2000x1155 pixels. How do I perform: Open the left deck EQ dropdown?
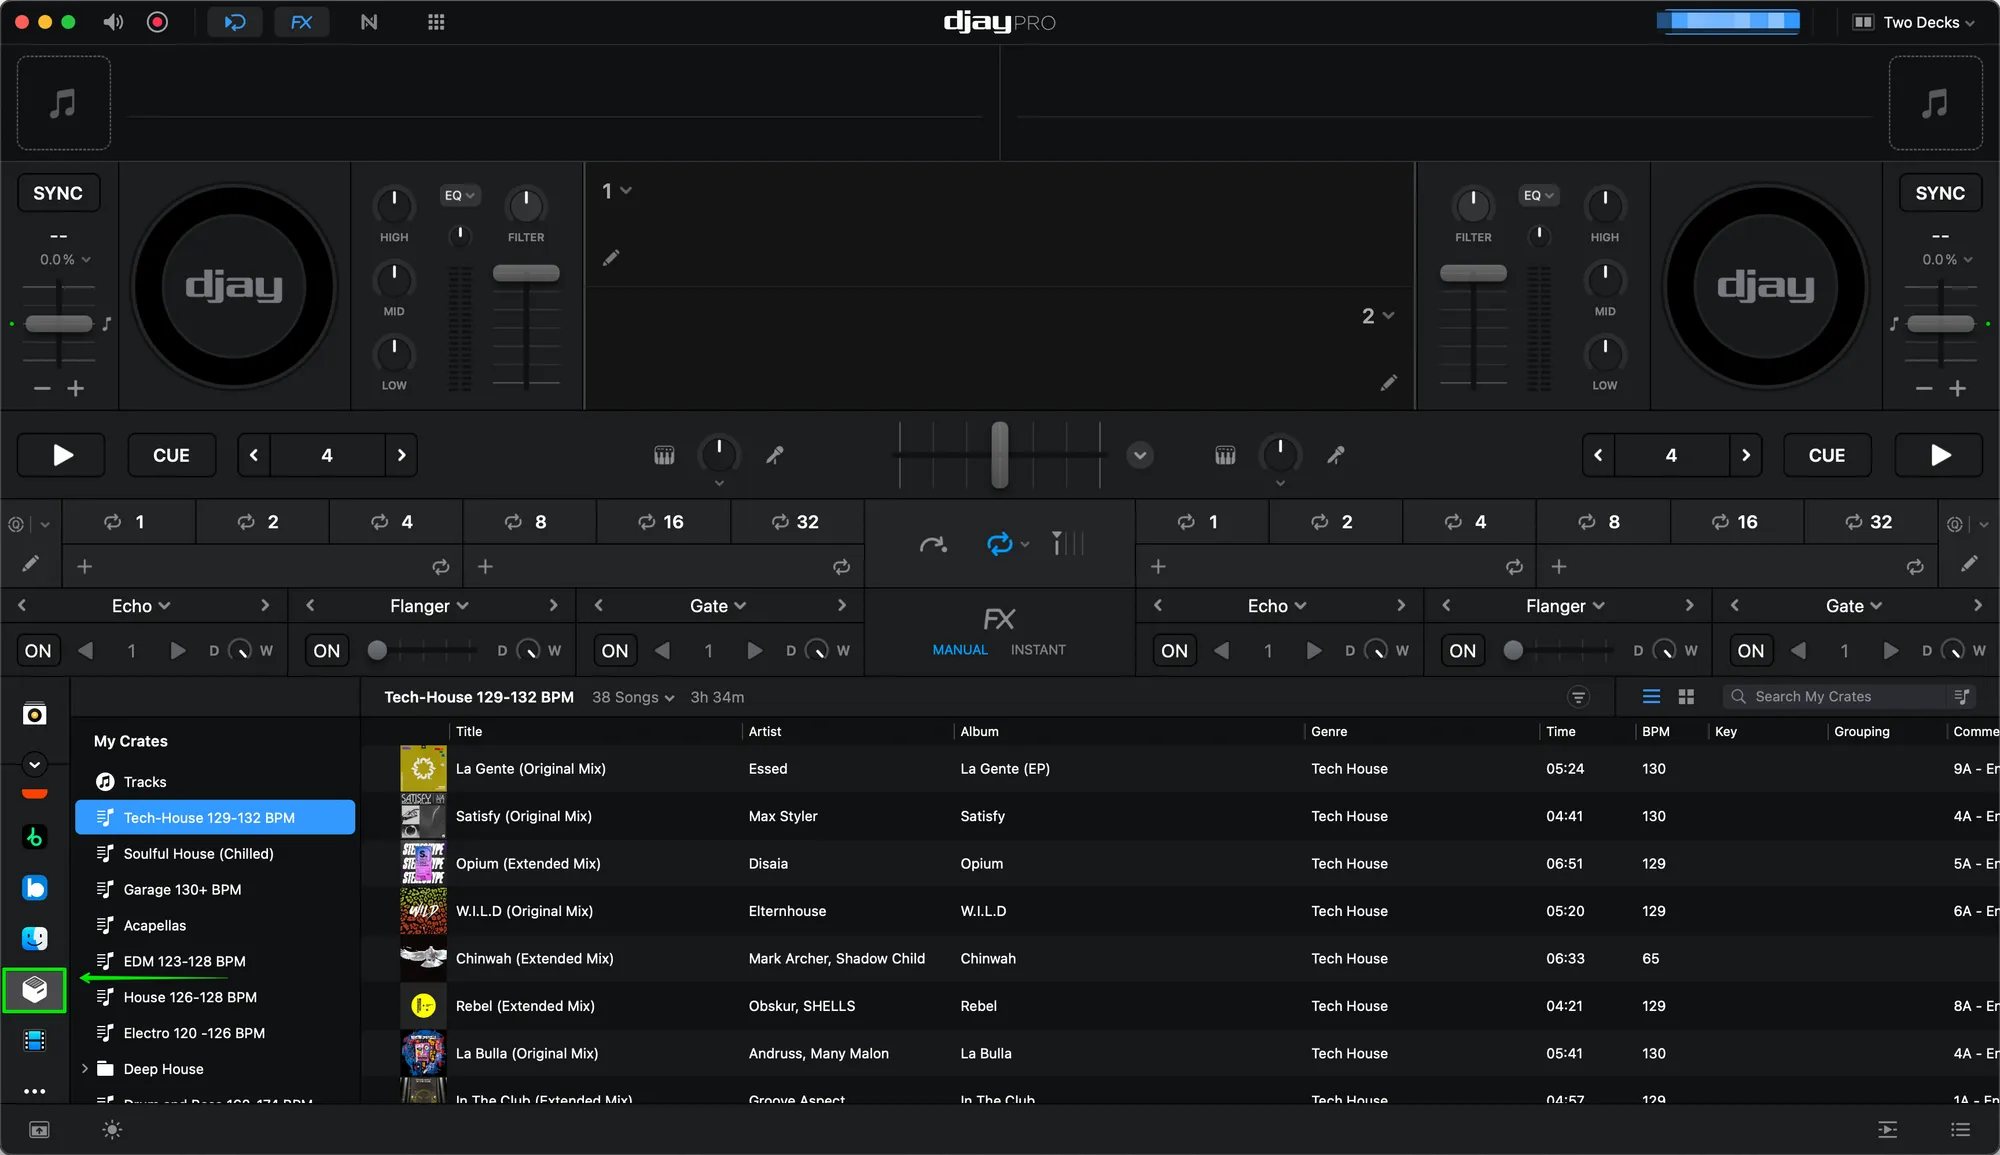coord(460,195)
